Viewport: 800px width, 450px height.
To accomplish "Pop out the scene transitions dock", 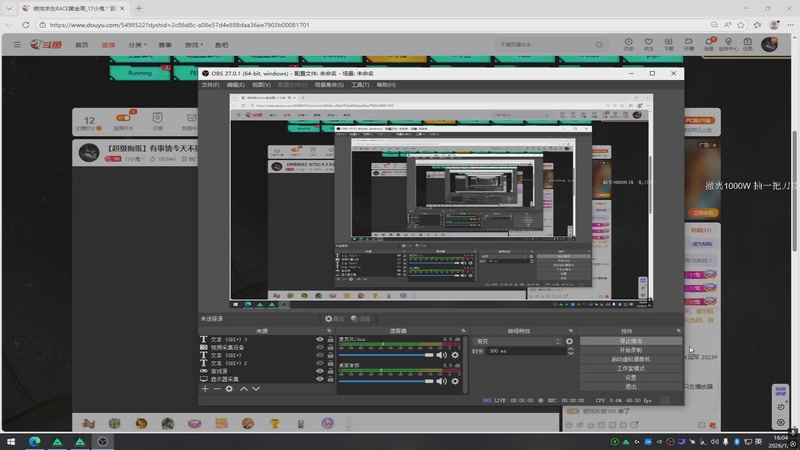I will [570, 331].
